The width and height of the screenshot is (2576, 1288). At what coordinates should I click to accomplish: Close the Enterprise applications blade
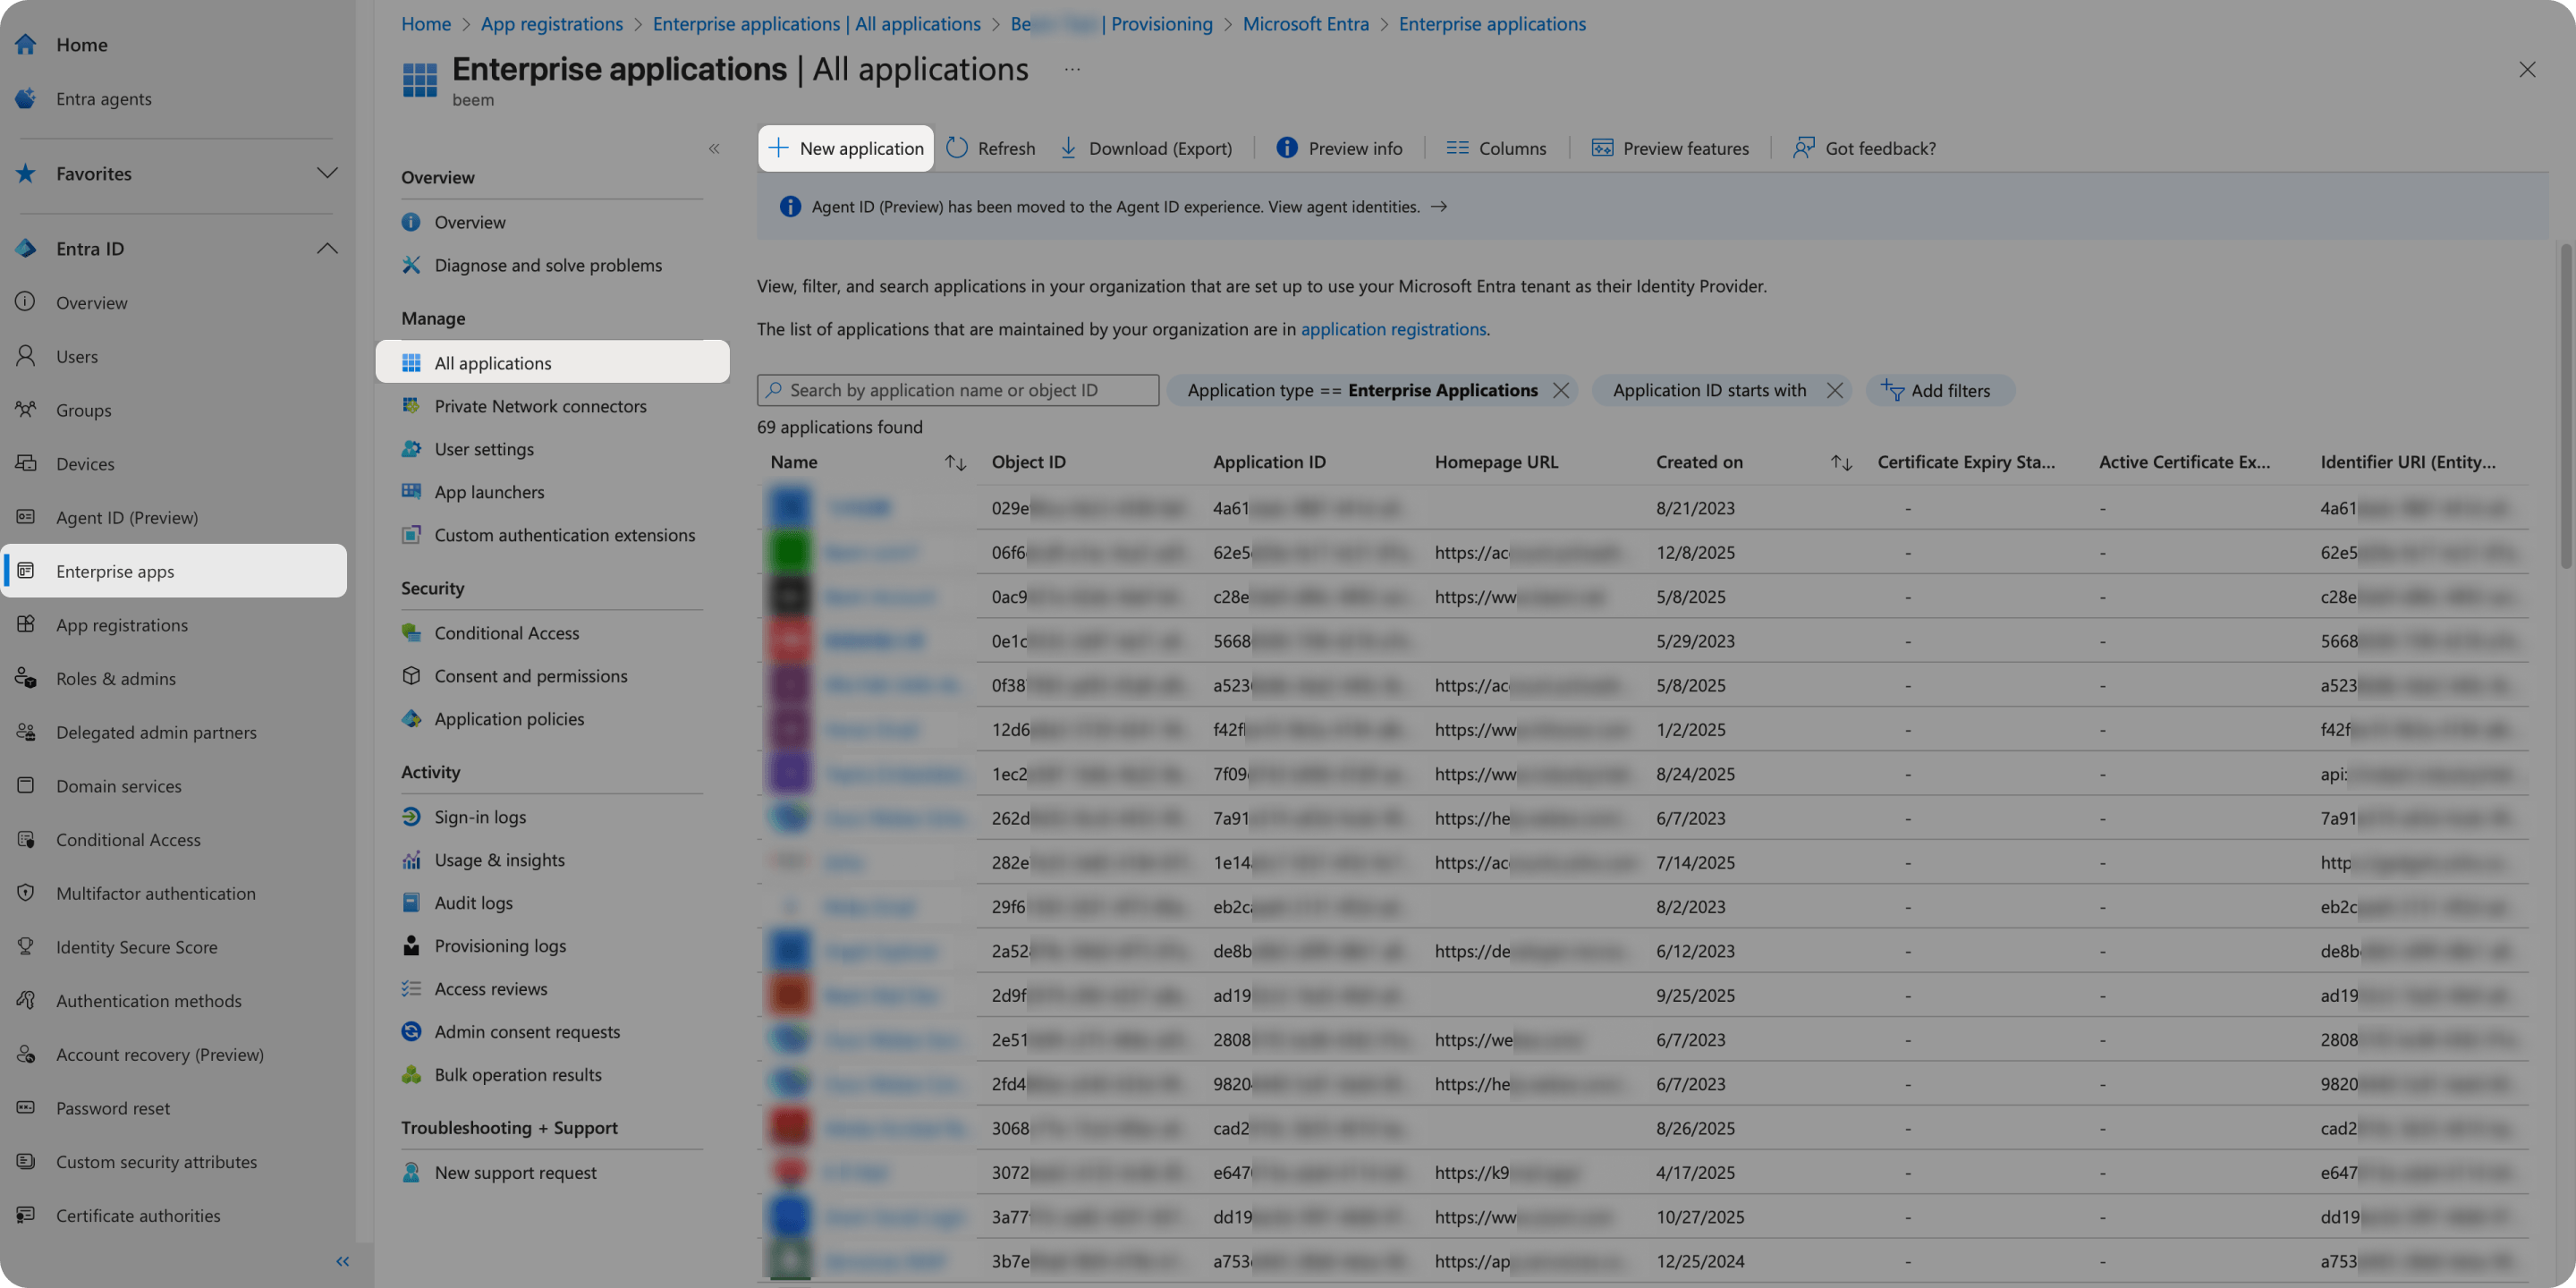2527,69
